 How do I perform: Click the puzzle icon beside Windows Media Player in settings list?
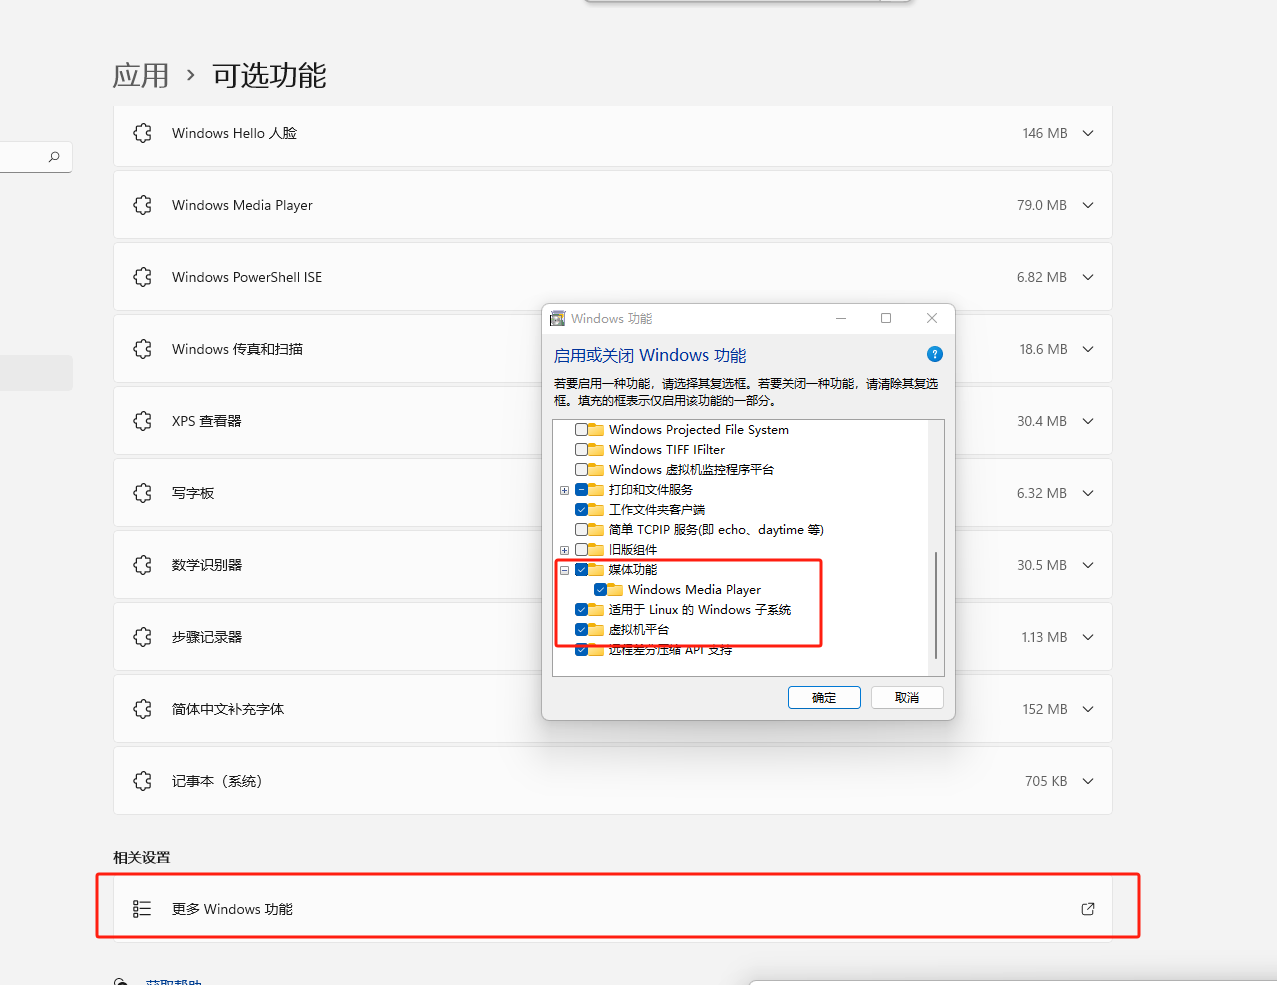pyautogui.click(x=142, y=205)
